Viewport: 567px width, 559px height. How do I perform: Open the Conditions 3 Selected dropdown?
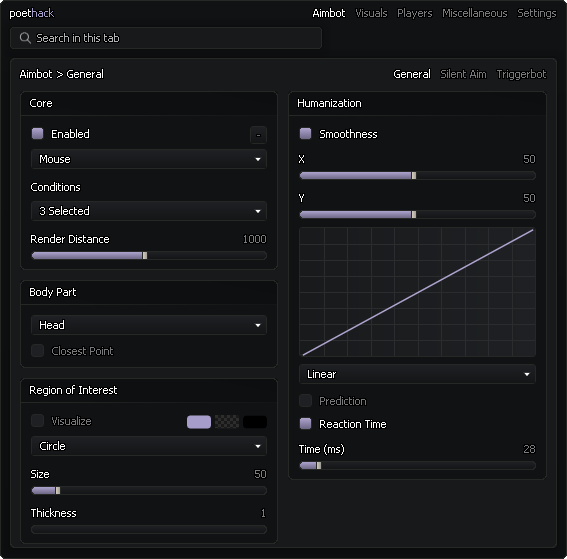click(x=149, y=211)
